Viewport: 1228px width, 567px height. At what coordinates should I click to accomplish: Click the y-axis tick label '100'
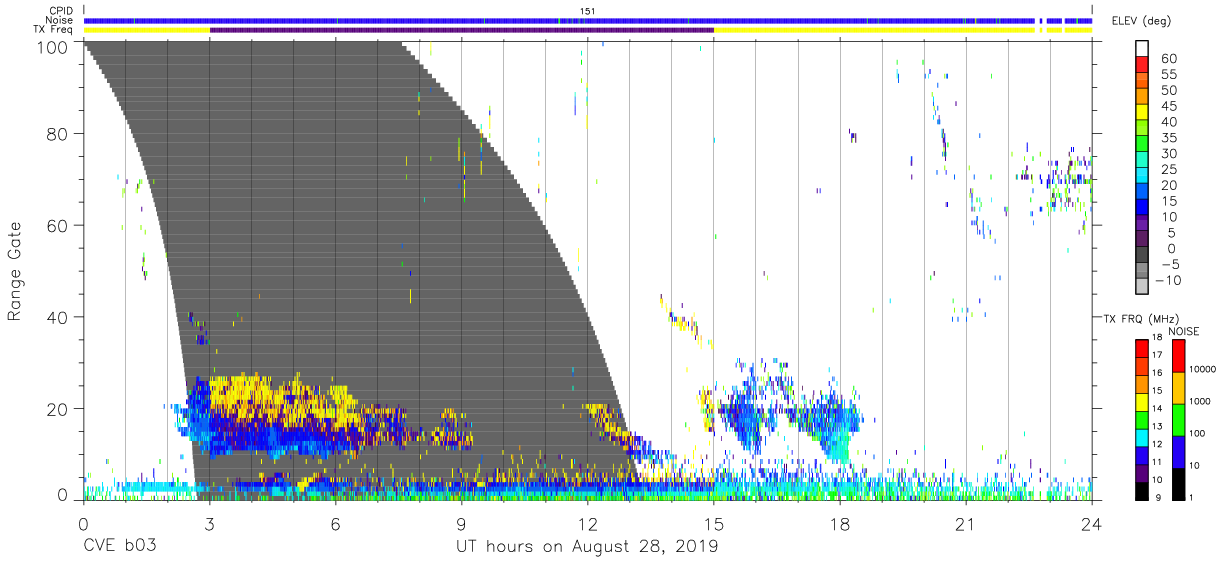coord(54,47)
